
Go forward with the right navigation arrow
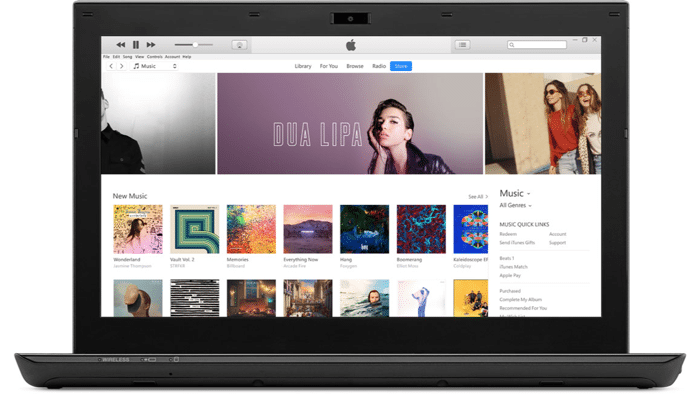121,66
